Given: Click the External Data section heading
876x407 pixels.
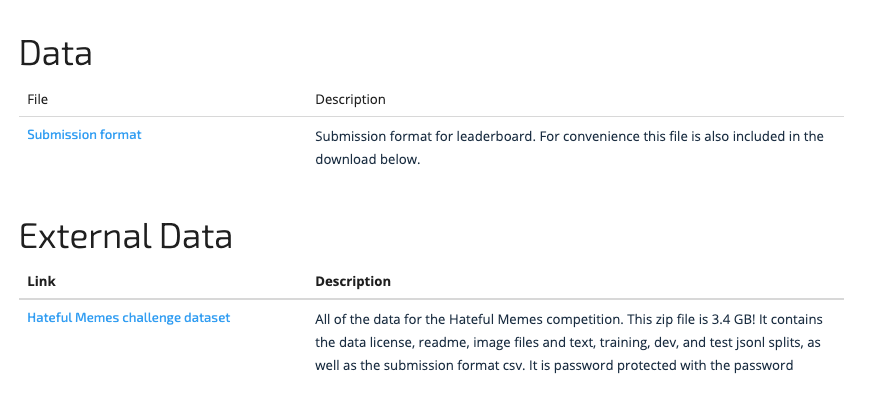Looking at the screenshot, I should click(126, 236).
